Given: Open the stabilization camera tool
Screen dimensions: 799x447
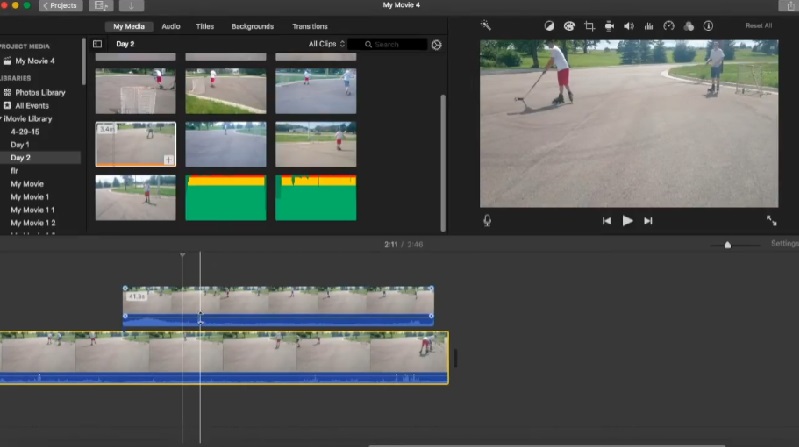Looking at the screenshot, I should point(609,26).
